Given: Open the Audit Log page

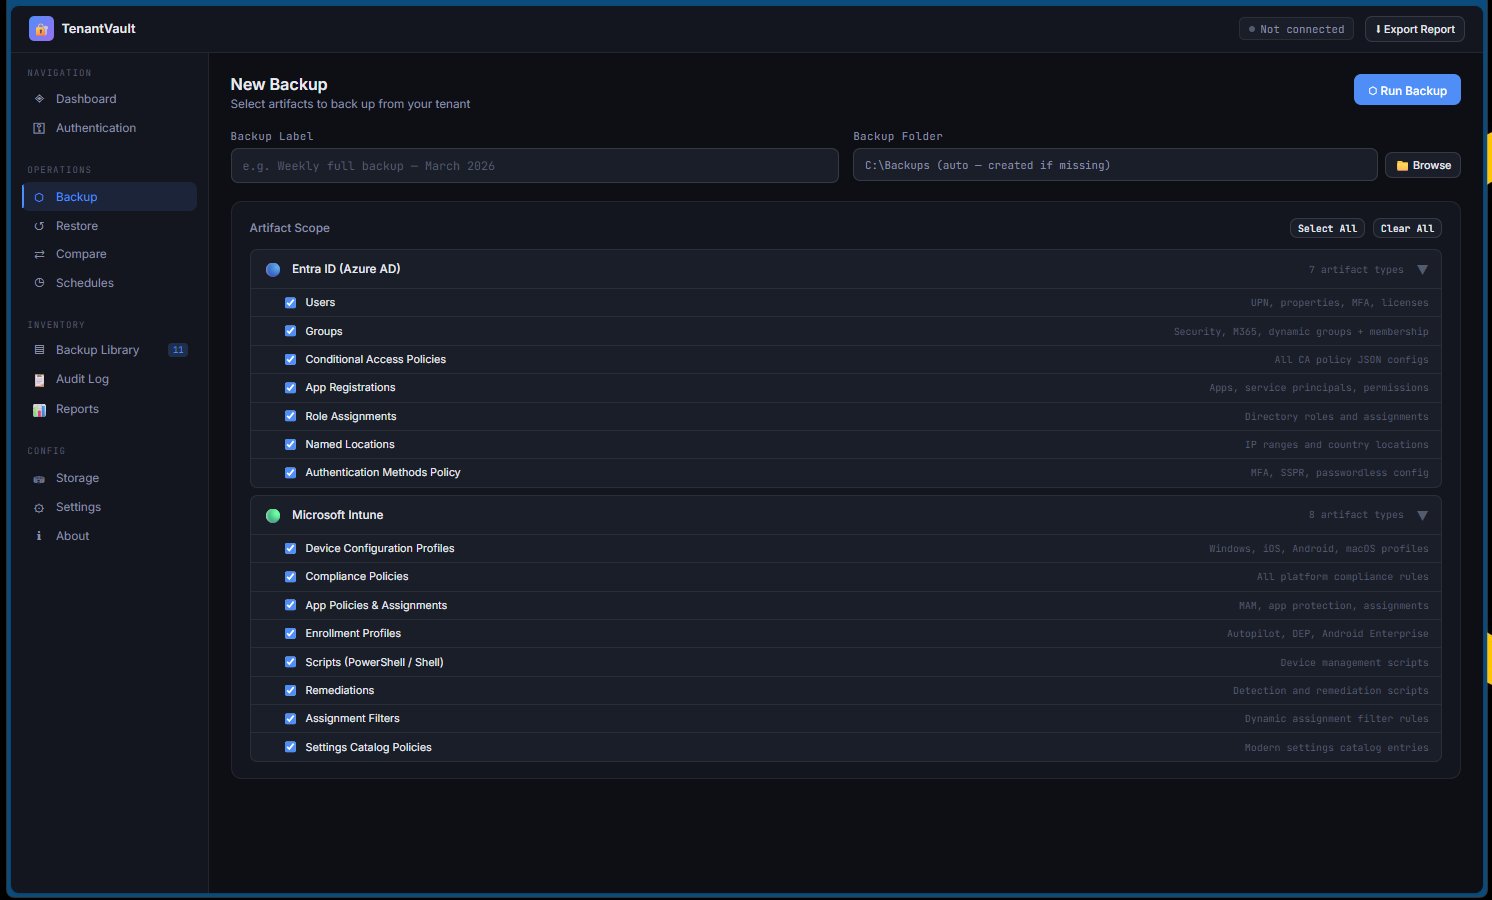Looking at the screenshot, I should coord(109,379).
